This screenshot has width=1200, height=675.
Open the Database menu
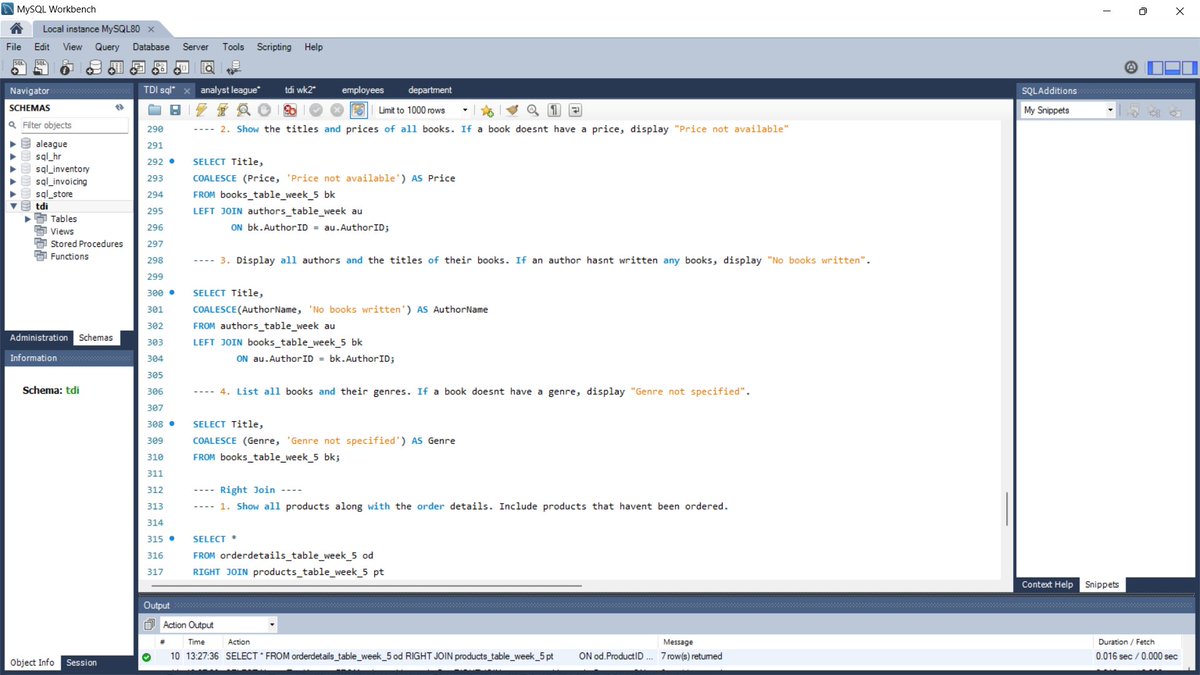tap(151, 47)
